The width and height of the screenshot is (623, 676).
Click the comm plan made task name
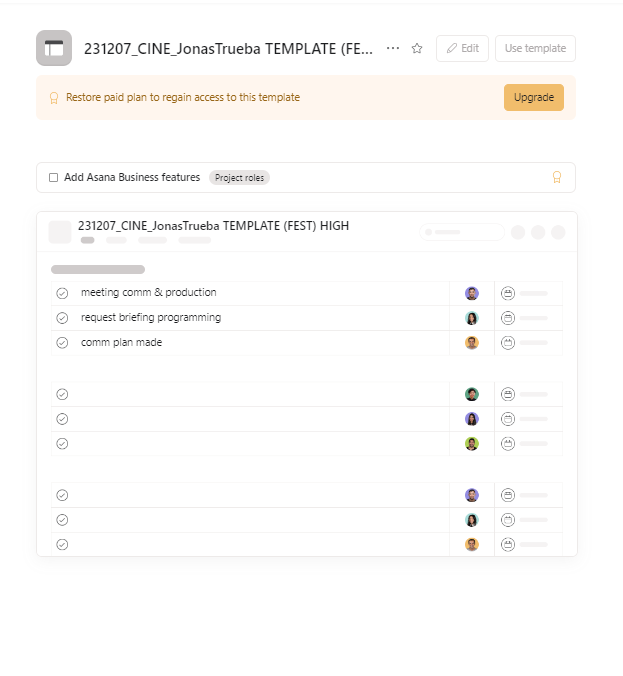pos(122,342)
